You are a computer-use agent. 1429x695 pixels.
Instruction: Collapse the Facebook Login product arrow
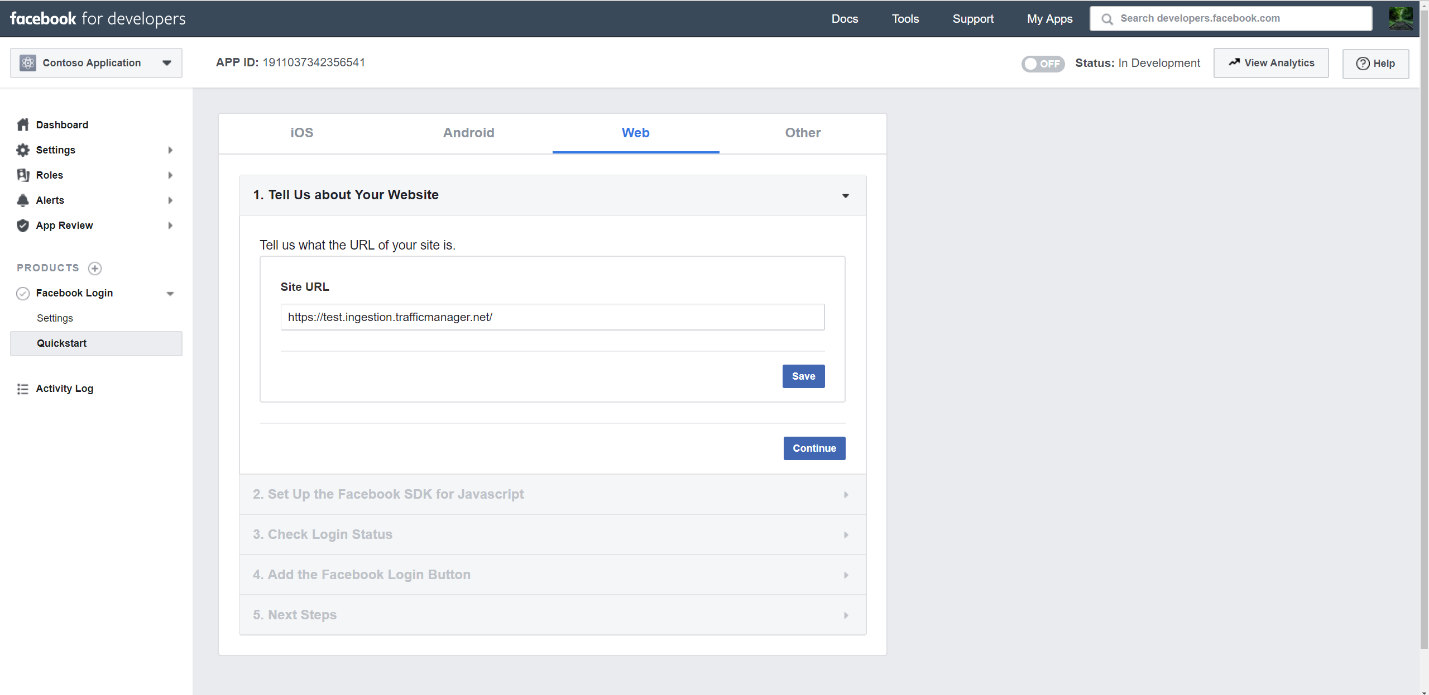point(170,293)
